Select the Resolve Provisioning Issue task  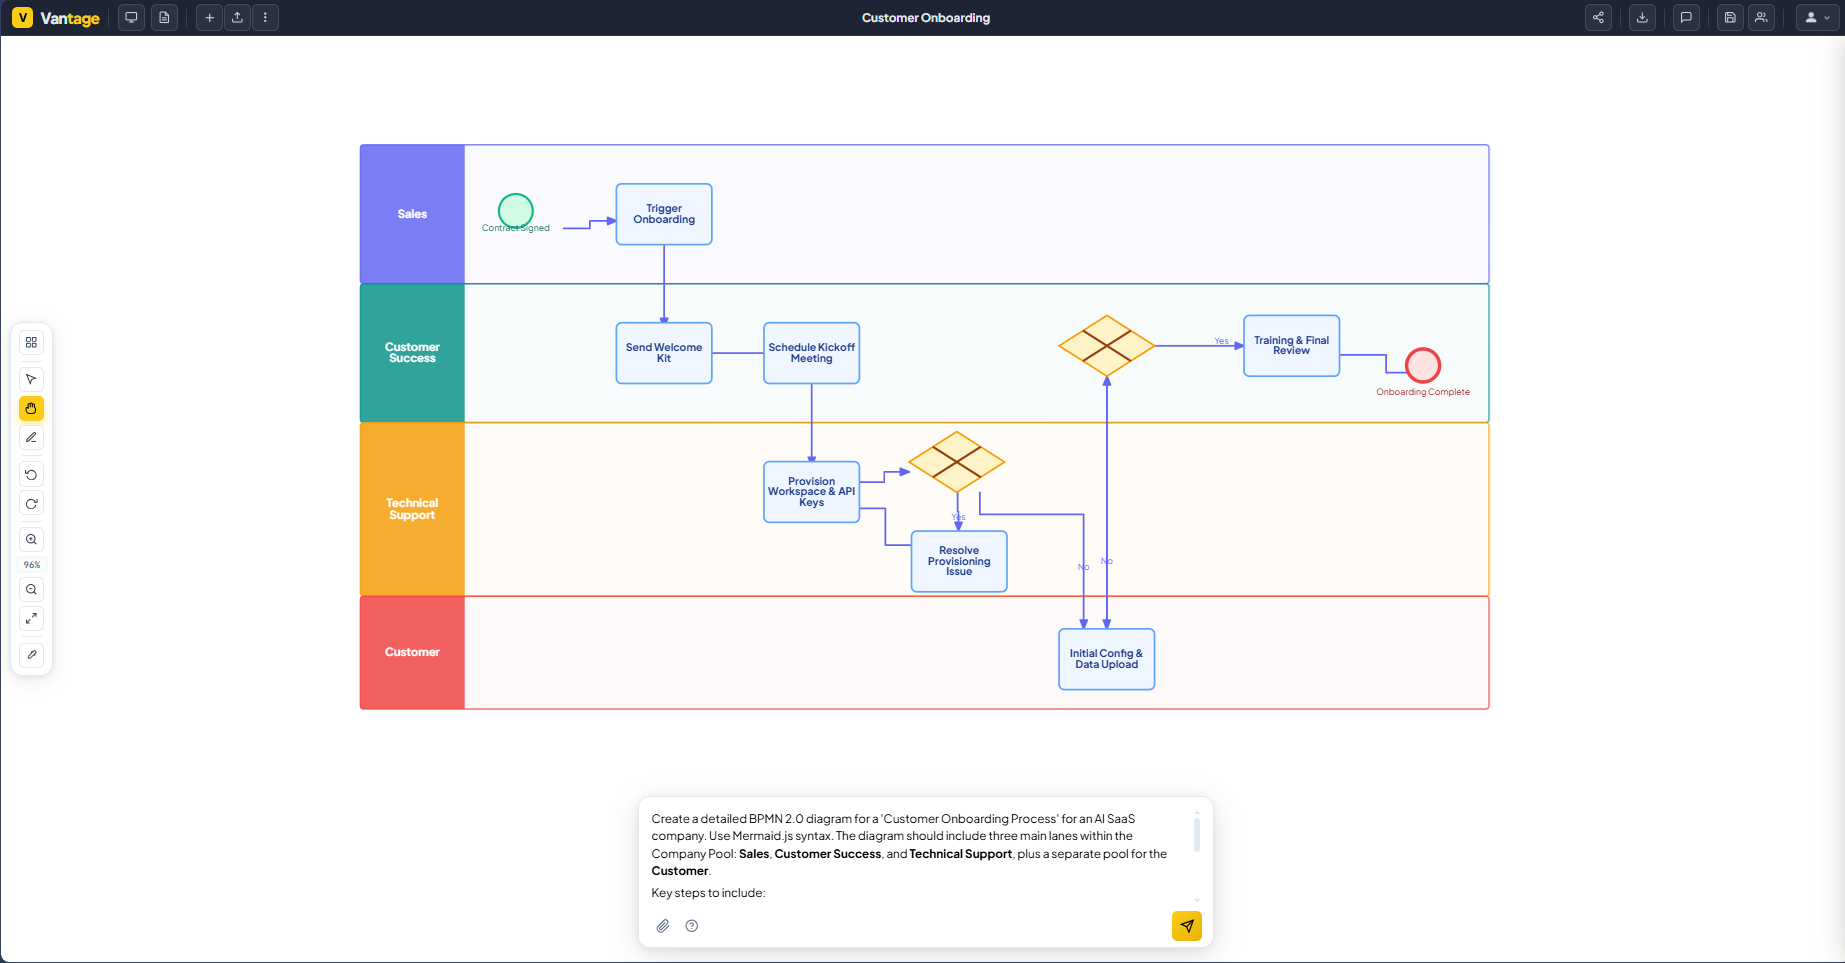[x=959, y=561]
